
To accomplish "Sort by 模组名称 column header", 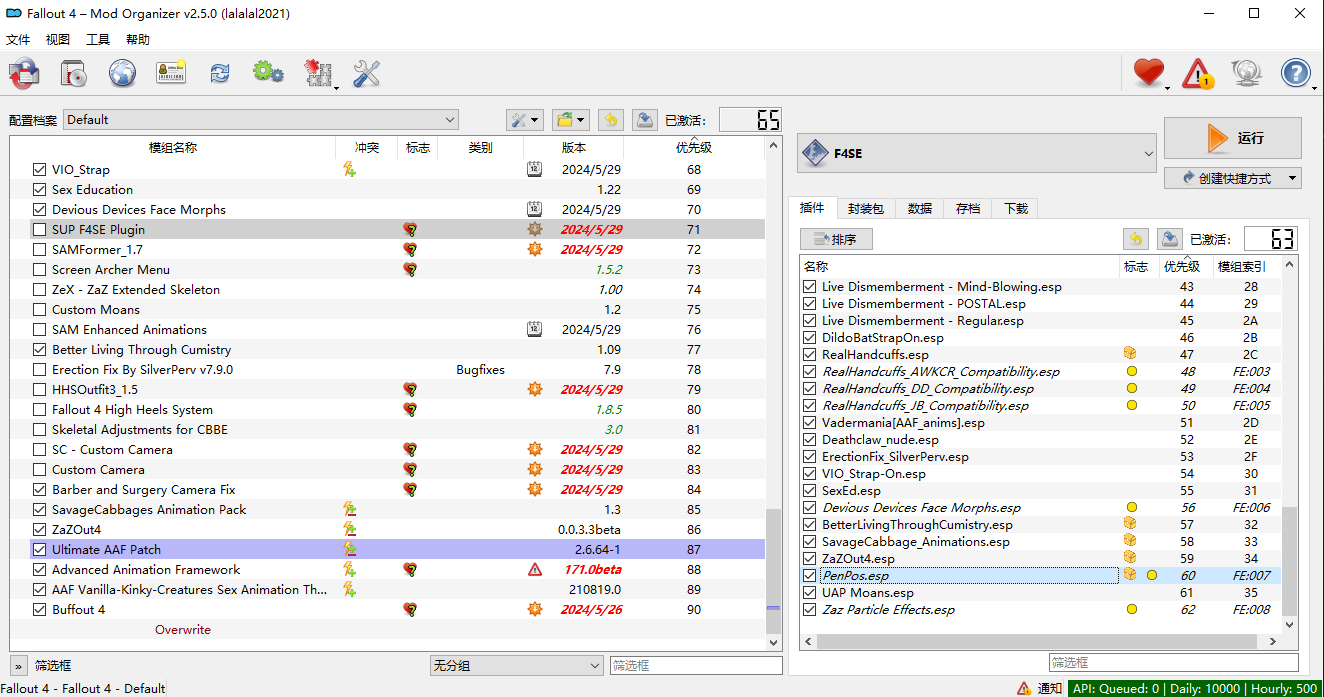I will click(173, 147).
